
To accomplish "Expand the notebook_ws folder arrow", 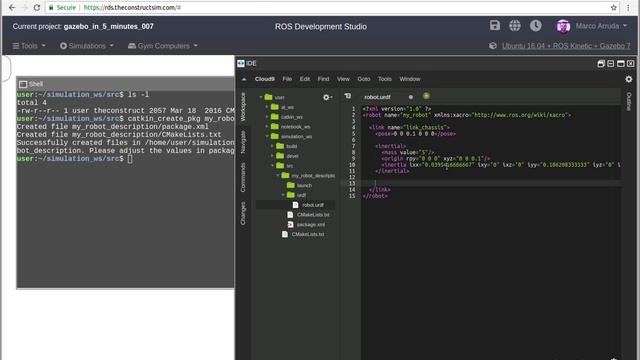I will click(267, 127).
